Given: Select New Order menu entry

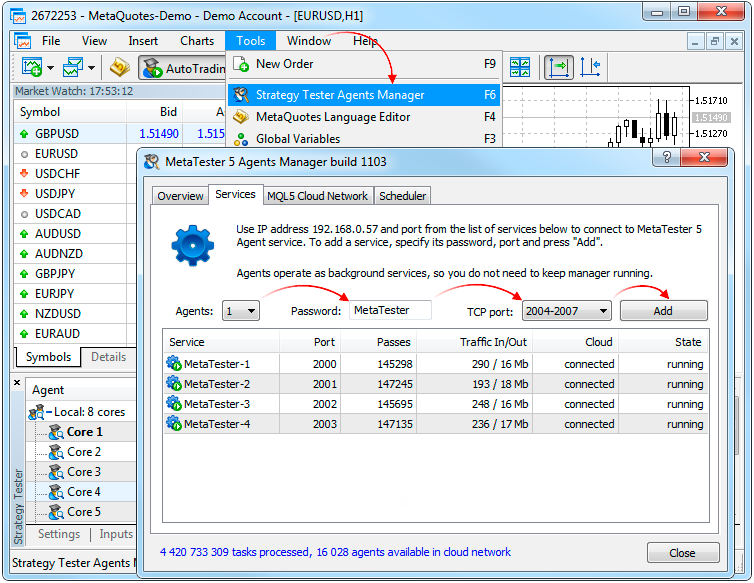Looking at the screenshot, I should tap(364, 64).
